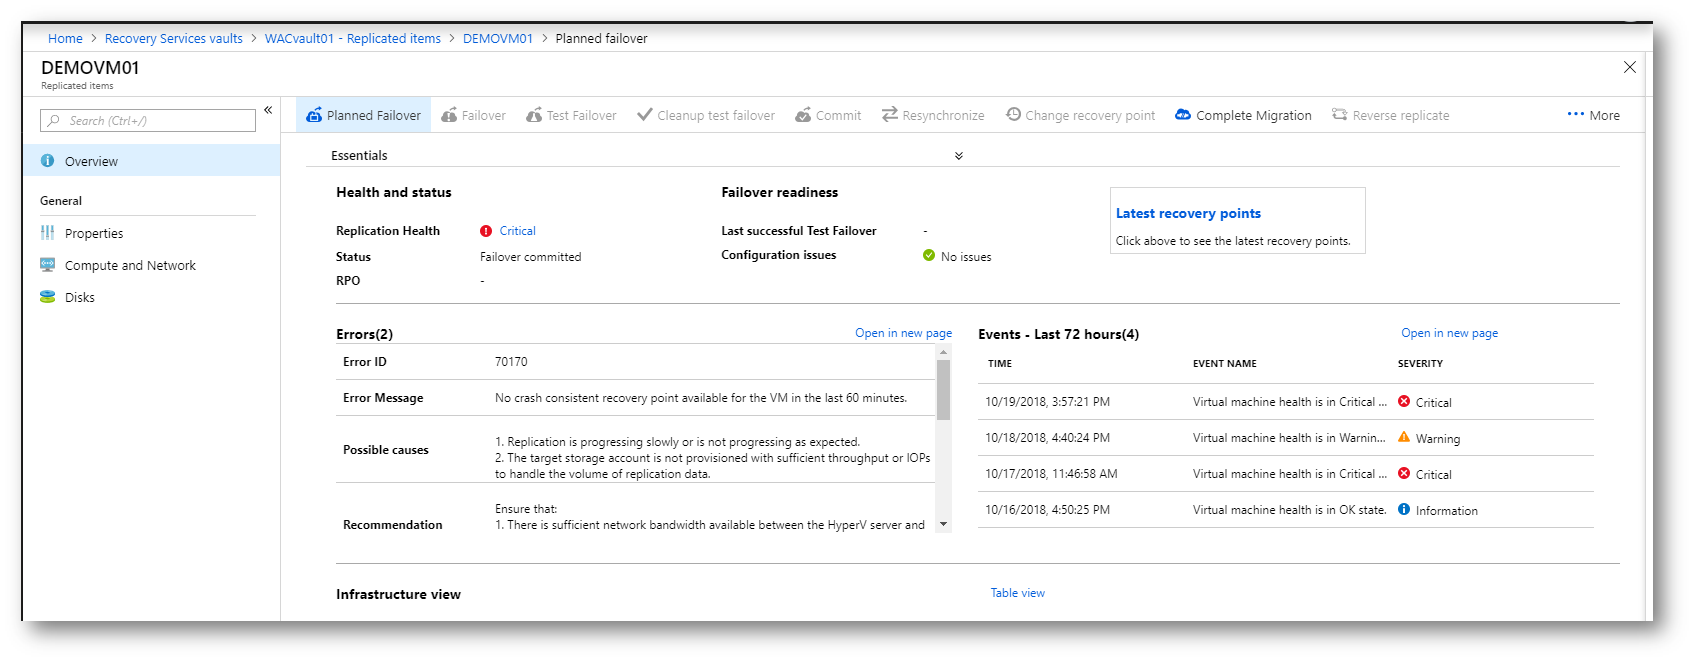This screenshot has height=663, width=1695.
Task: Switch to Table view link
Action: point(1018,593)
